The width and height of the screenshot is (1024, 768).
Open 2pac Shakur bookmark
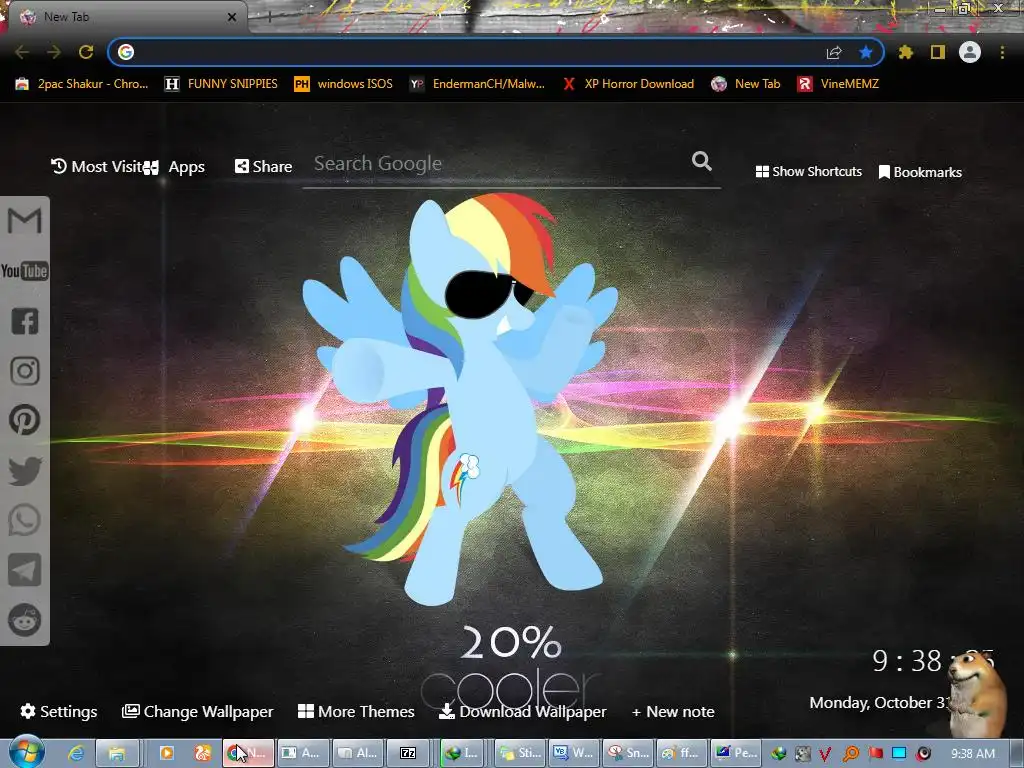(x=82, y=84)
